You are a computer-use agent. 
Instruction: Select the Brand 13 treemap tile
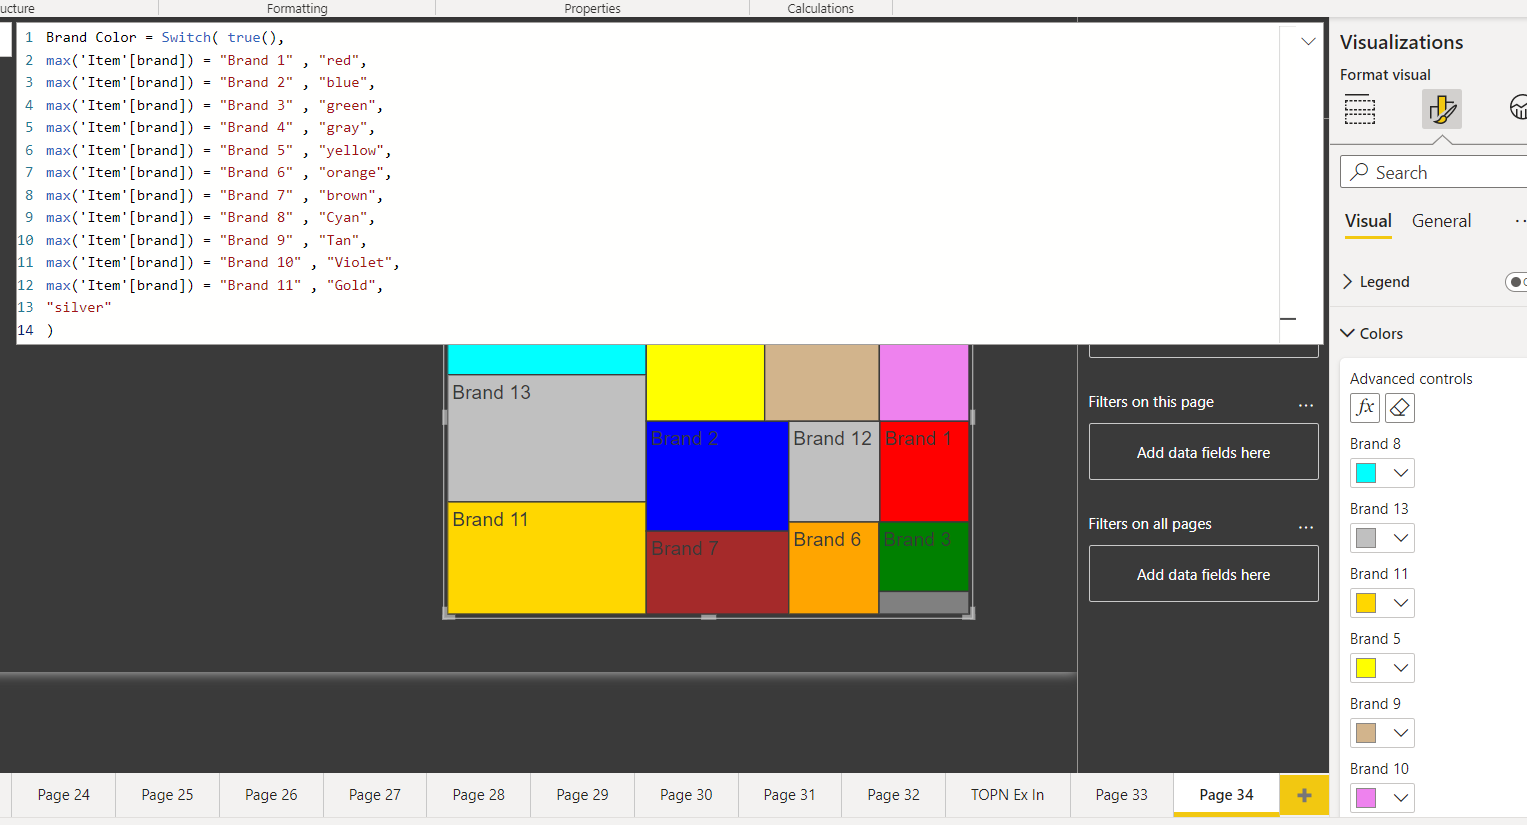tap(546, 438)
